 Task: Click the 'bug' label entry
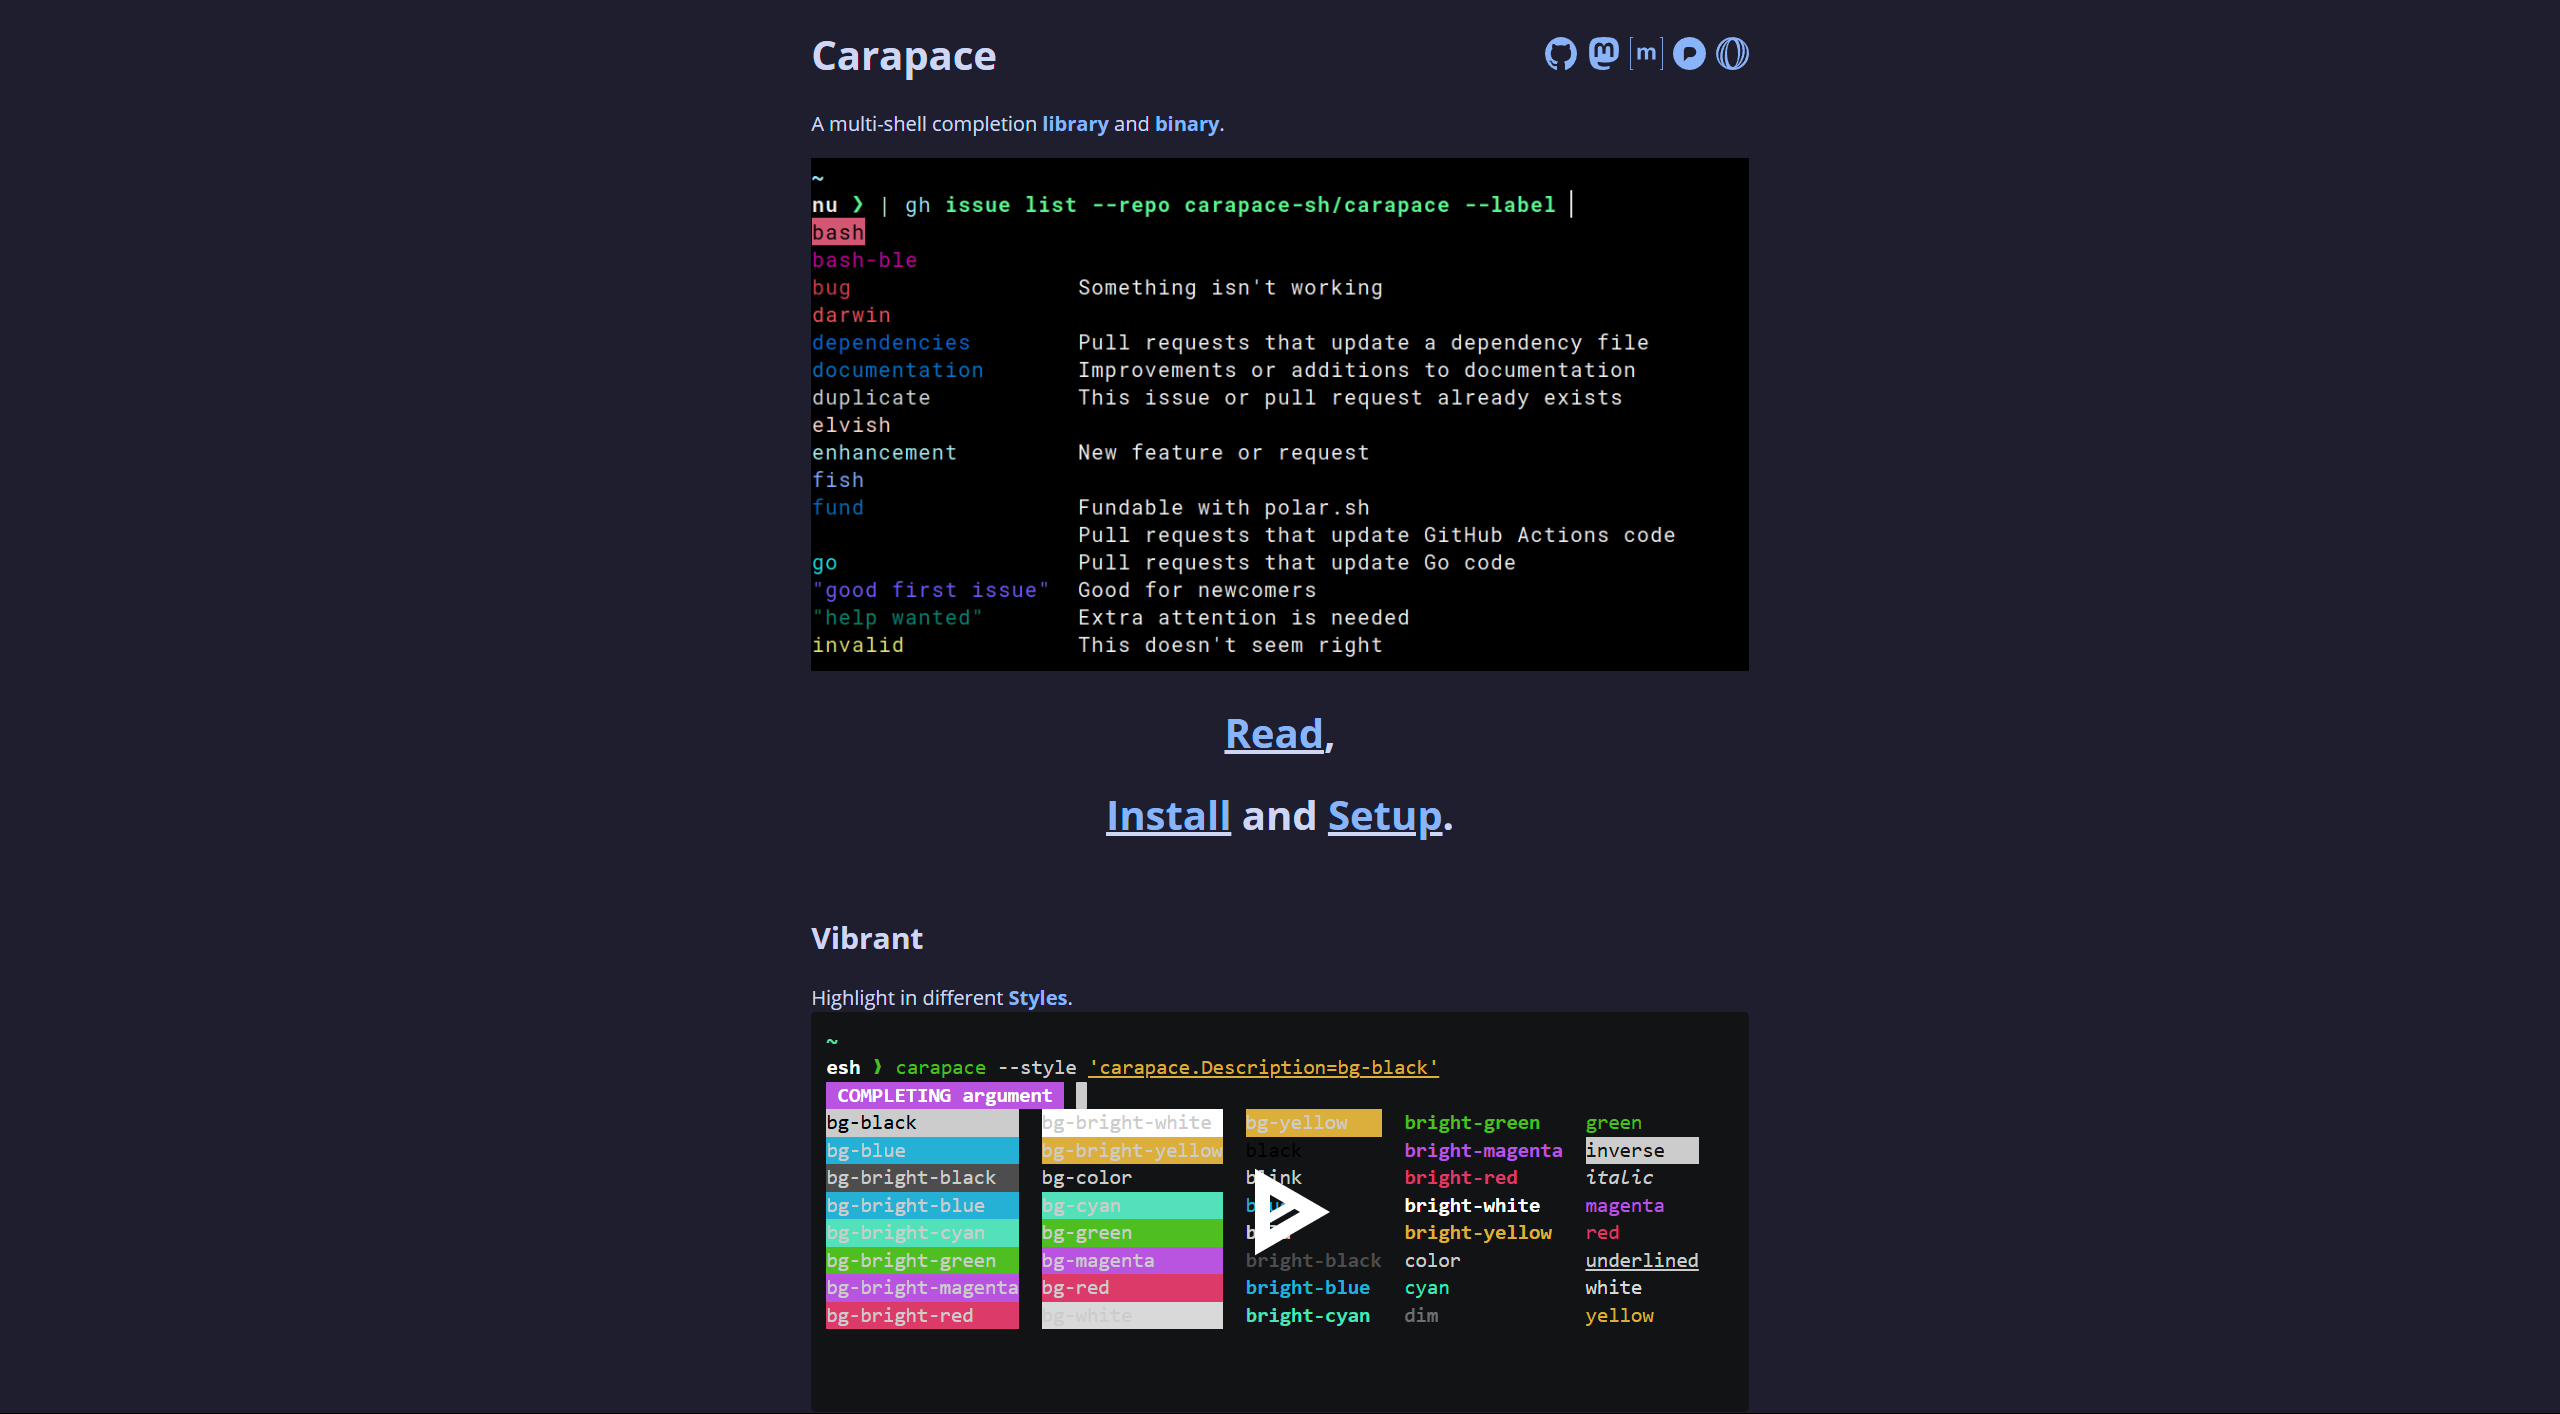coord(831,288)
